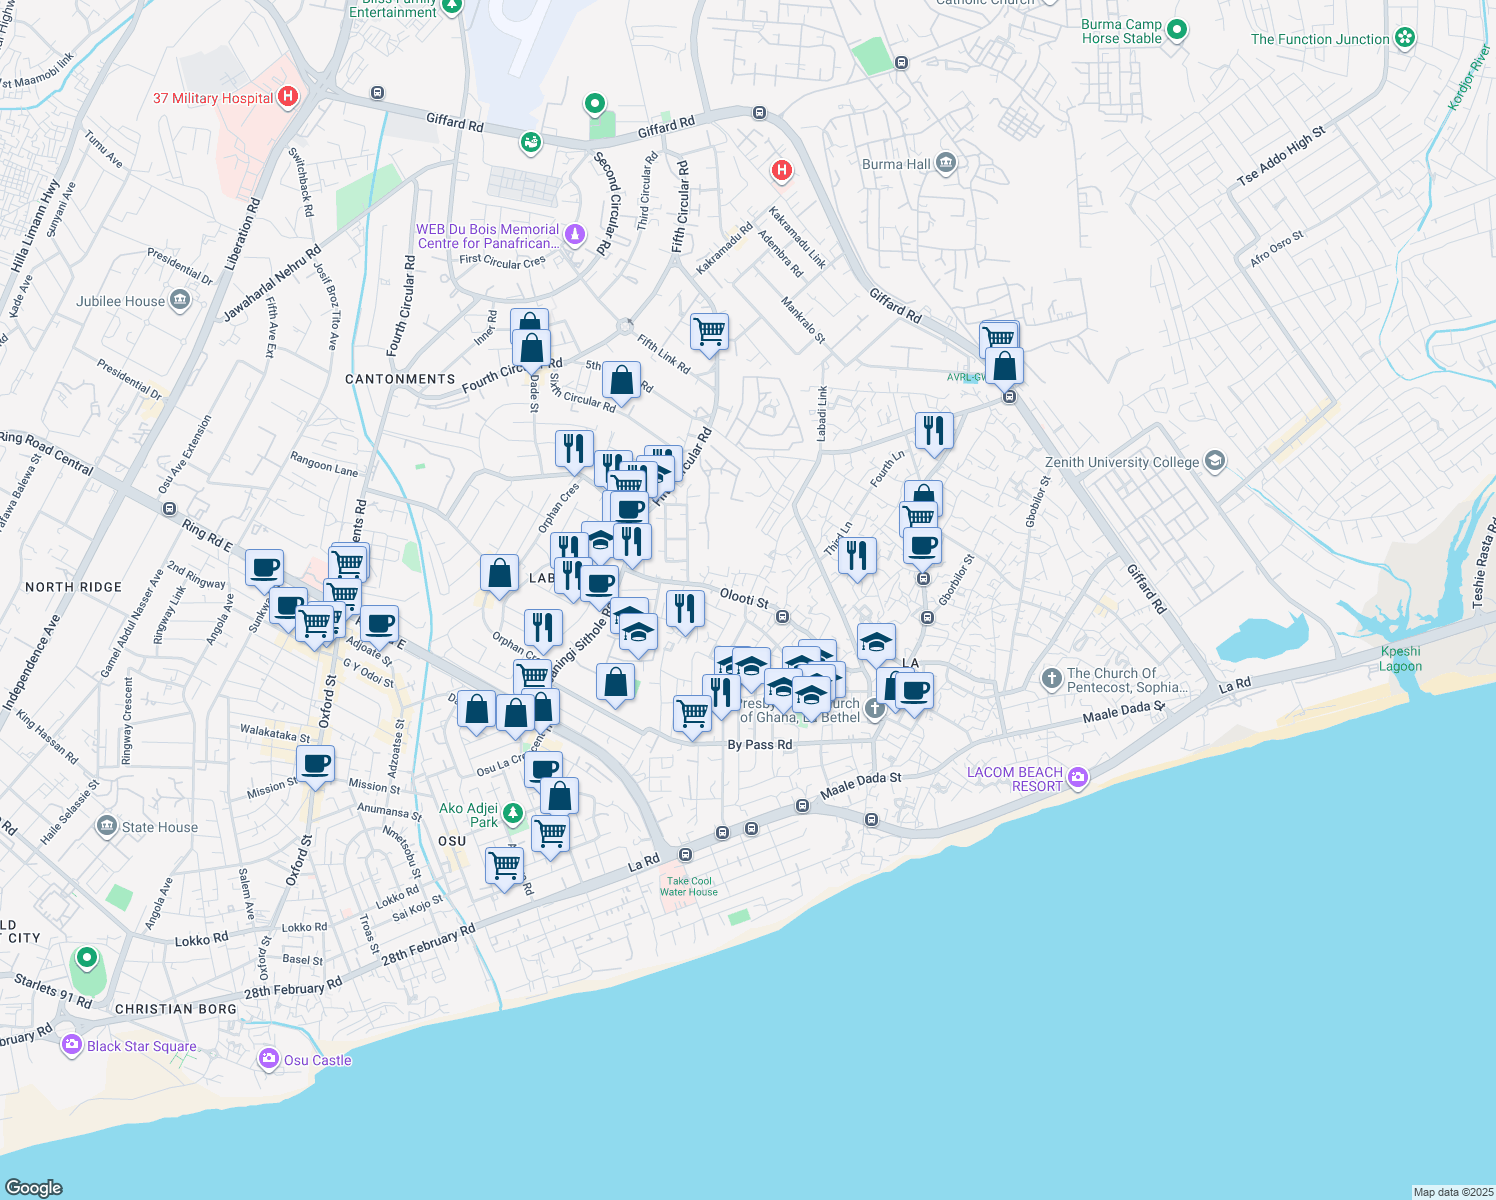The height and width of the screenshot is (1200, 1496).
Task: Click the church icon for Church of Pentecost Sophia
Action: pos(1052,679)
